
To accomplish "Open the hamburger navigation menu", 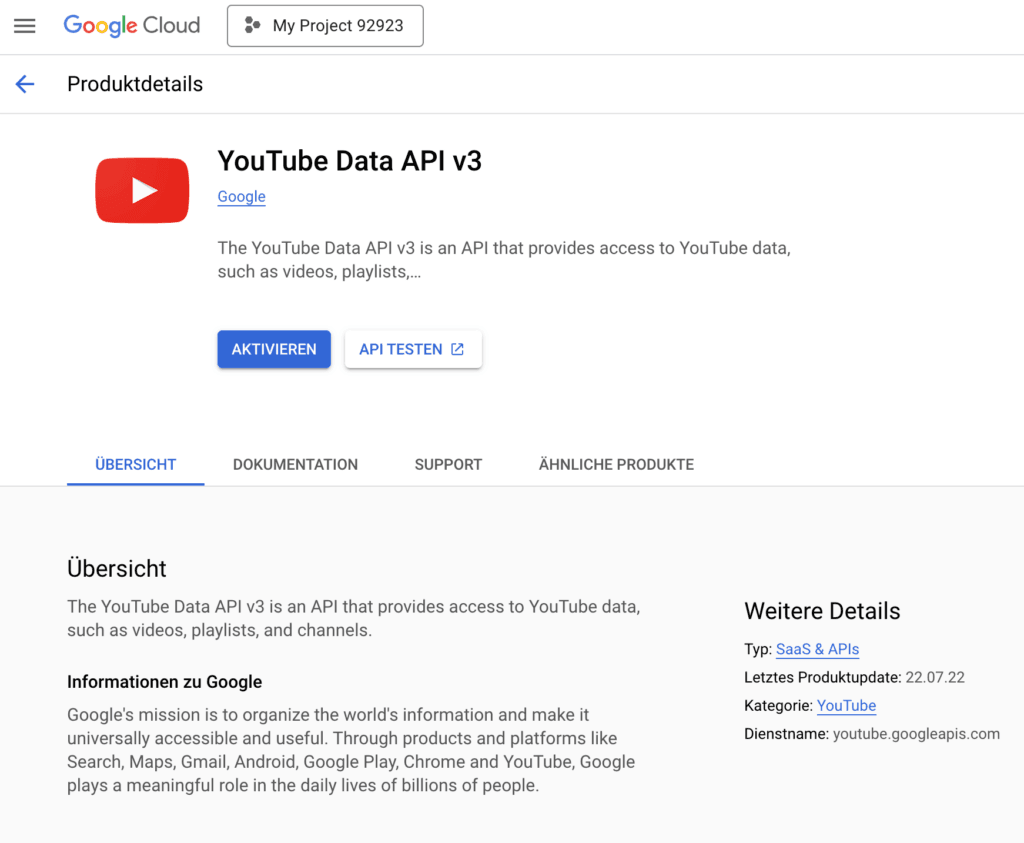I will point(25,26).
